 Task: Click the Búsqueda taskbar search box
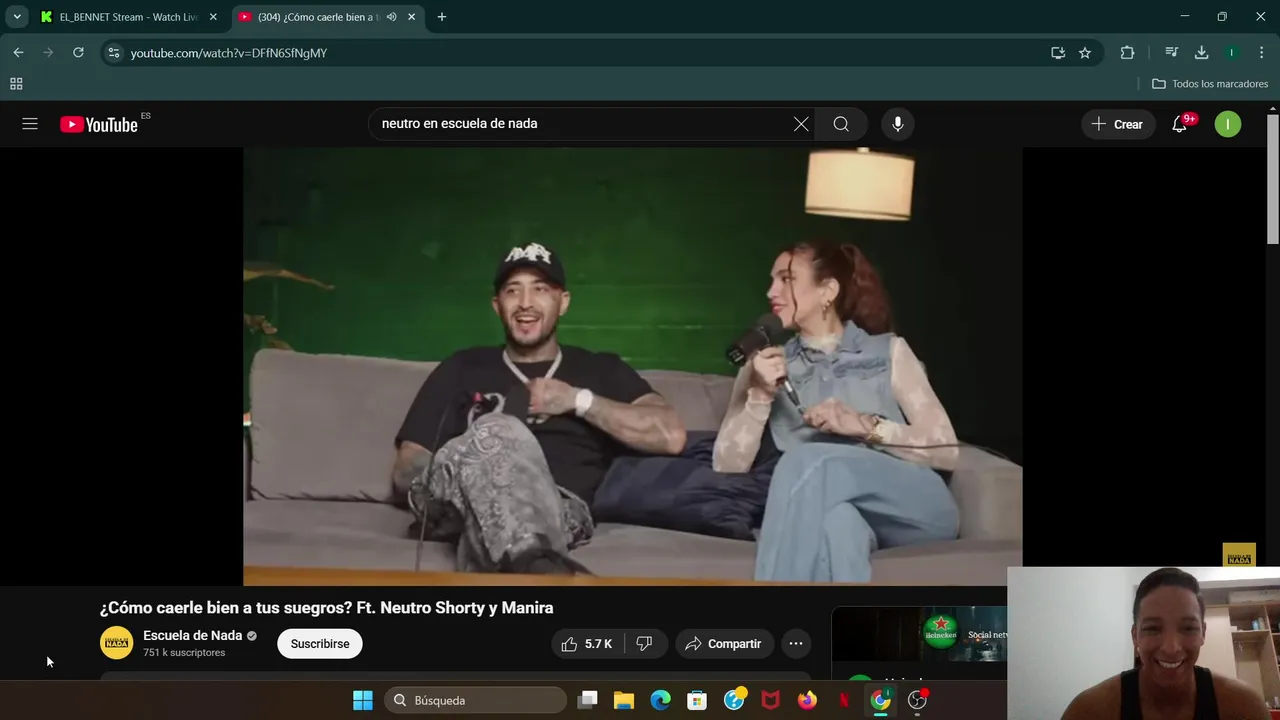(x=475, y=700)
